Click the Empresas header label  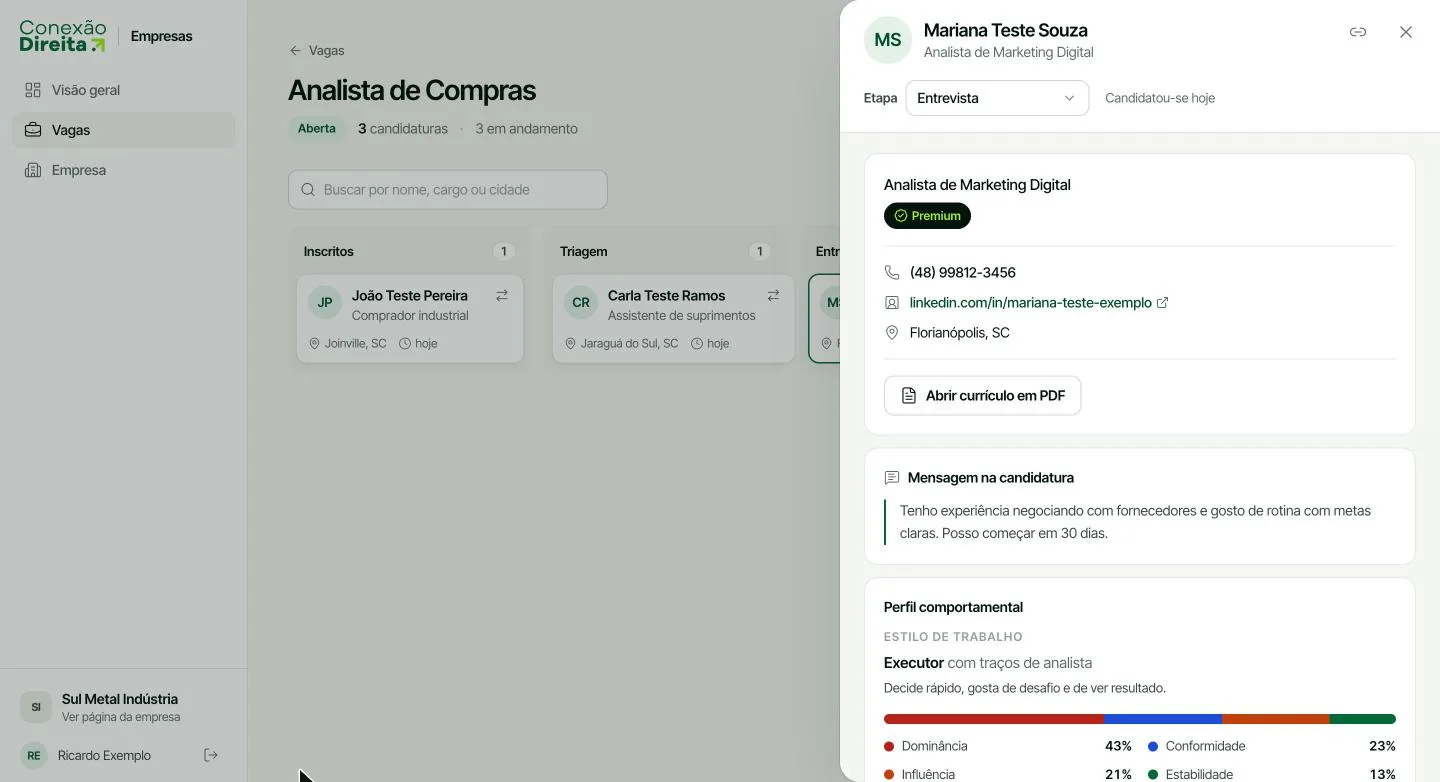coord(161,36)
